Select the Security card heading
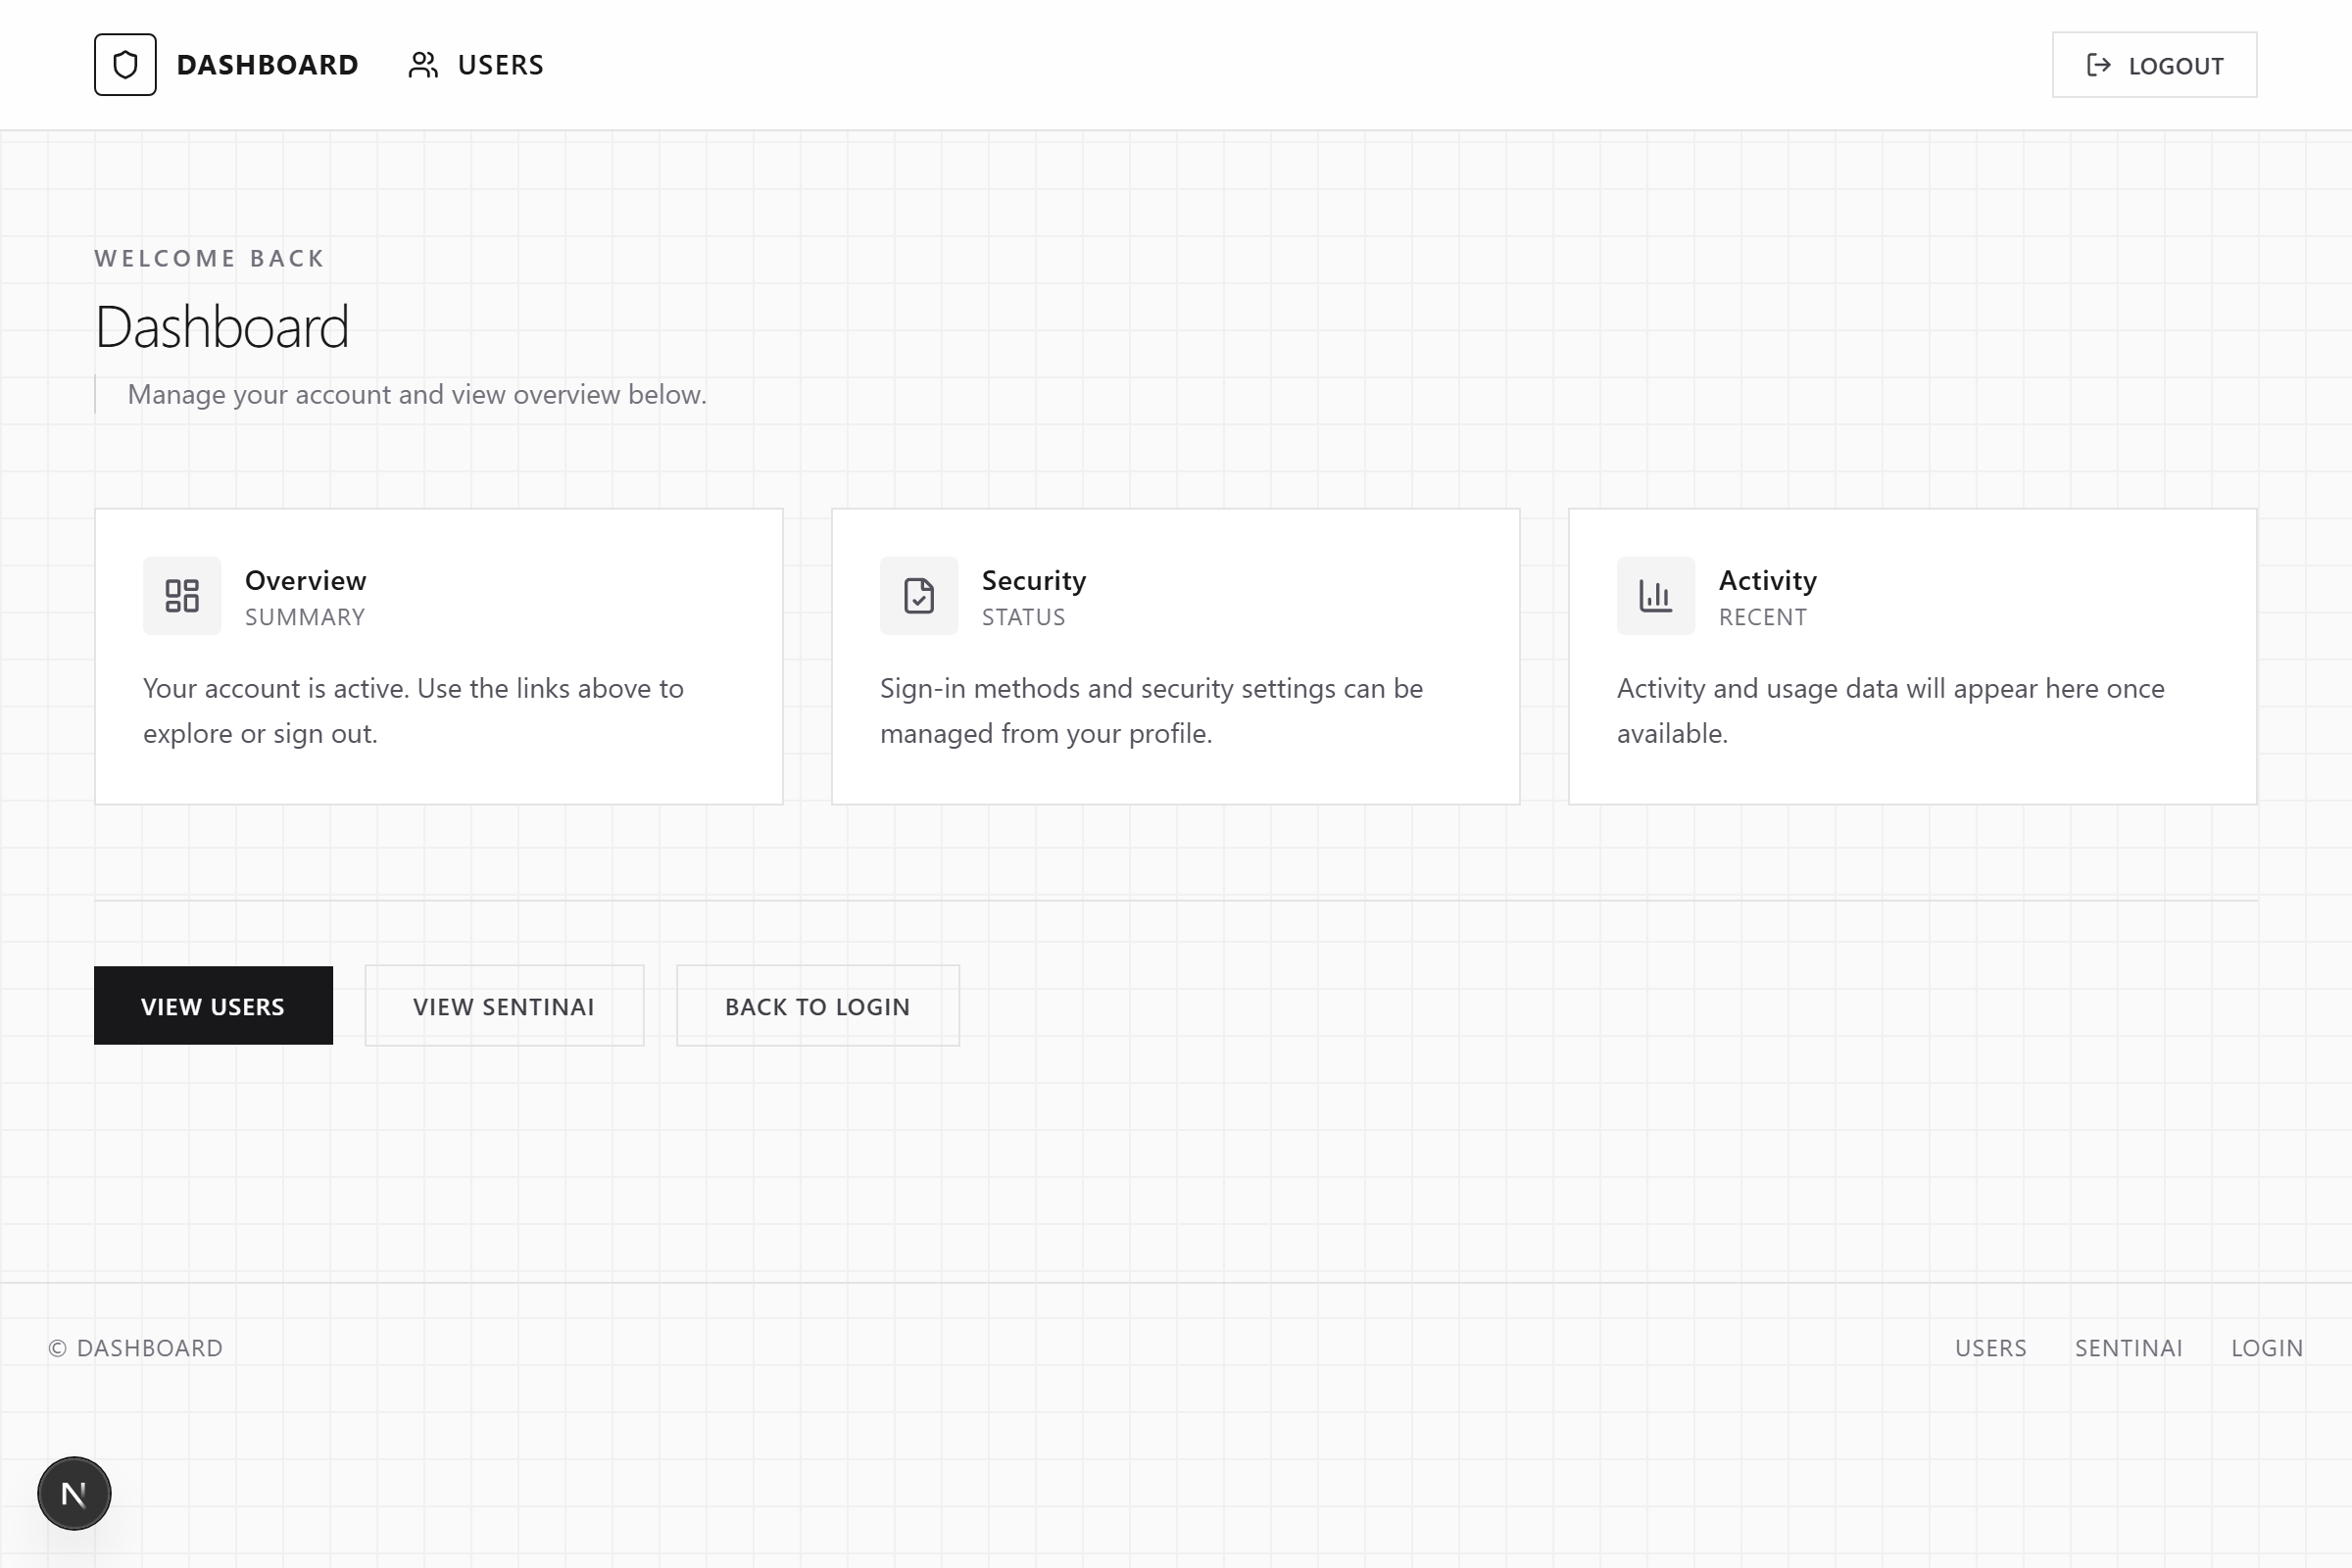2352x1568 pixels. tap(1033, 580)
